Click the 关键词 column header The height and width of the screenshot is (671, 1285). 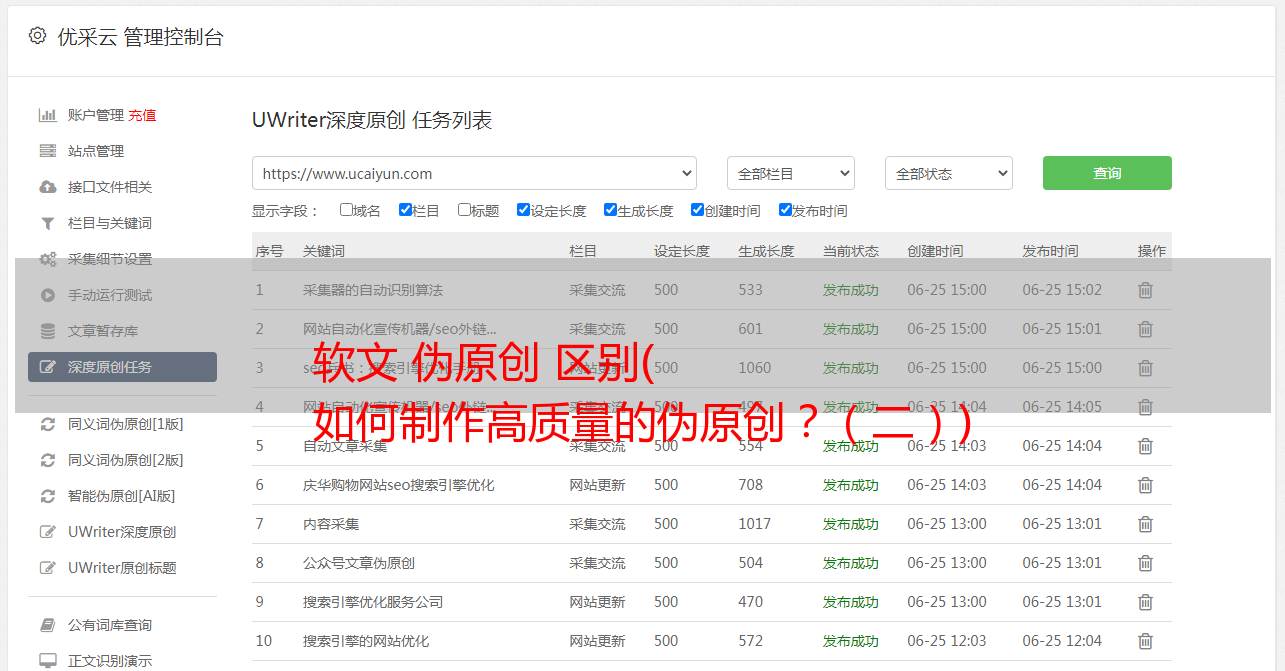pyautogui.click(x=324, y=251)
